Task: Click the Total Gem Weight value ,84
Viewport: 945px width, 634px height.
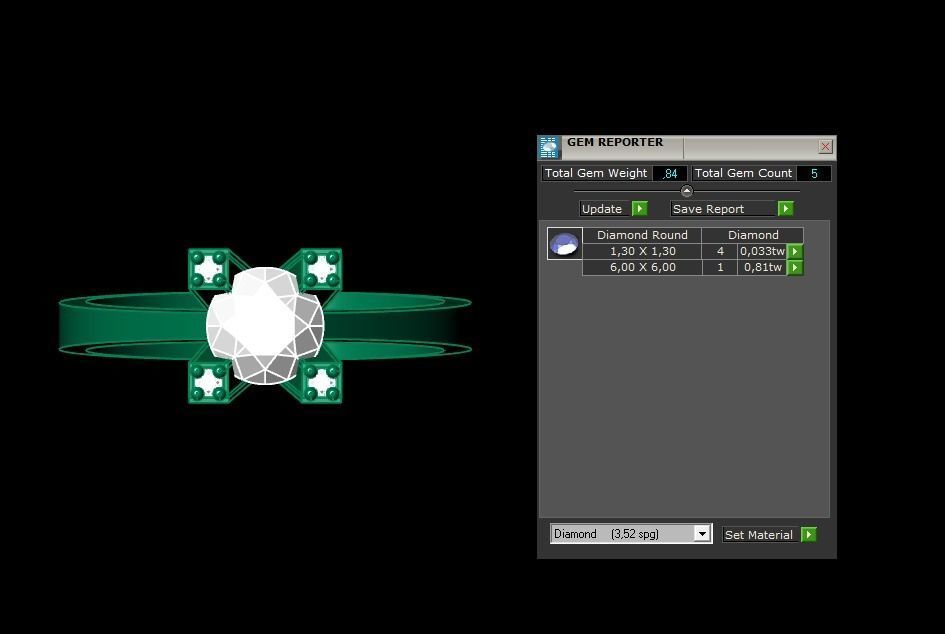Action: 670,174
